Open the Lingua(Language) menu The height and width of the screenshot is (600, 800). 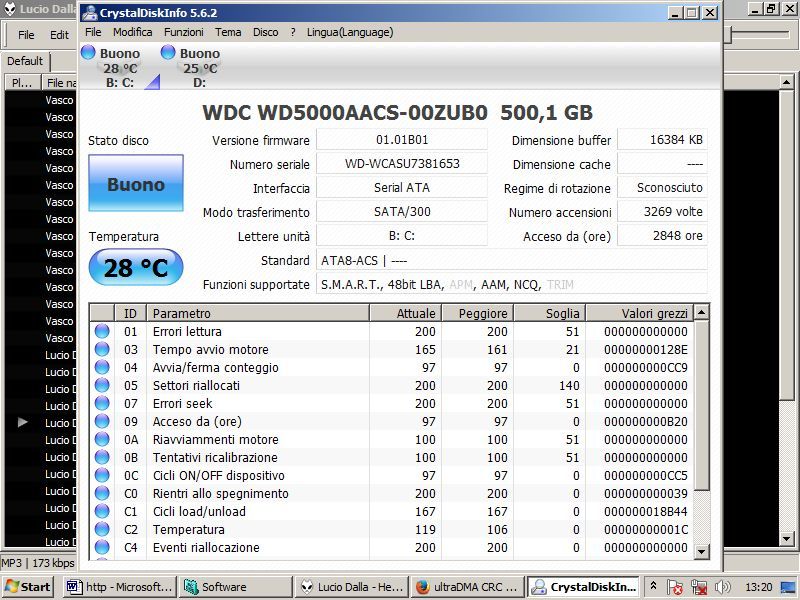click(x=343, y=32)
